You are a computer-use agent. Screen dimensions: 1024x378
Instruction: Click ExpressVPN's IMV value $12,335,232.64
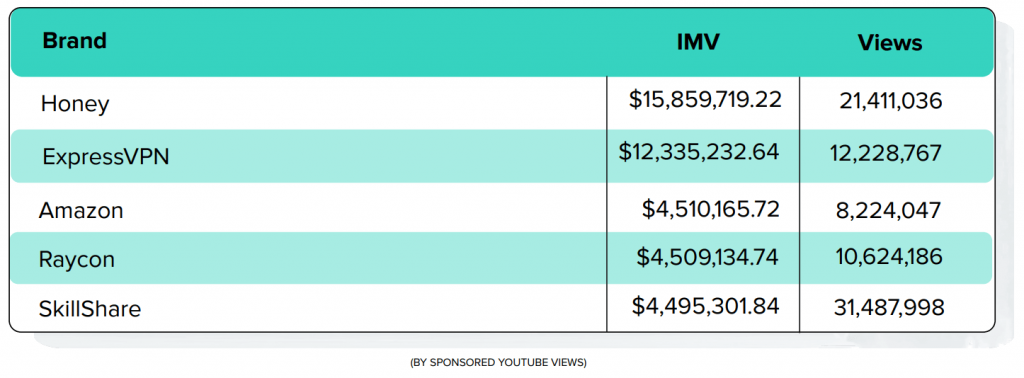click(699, 152)
